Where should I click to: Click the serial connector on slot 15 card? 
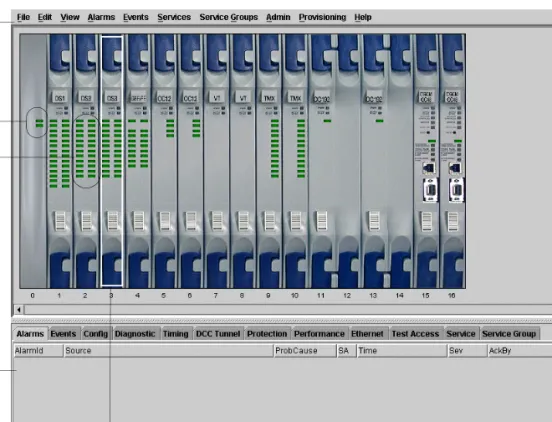pos(430,190)
